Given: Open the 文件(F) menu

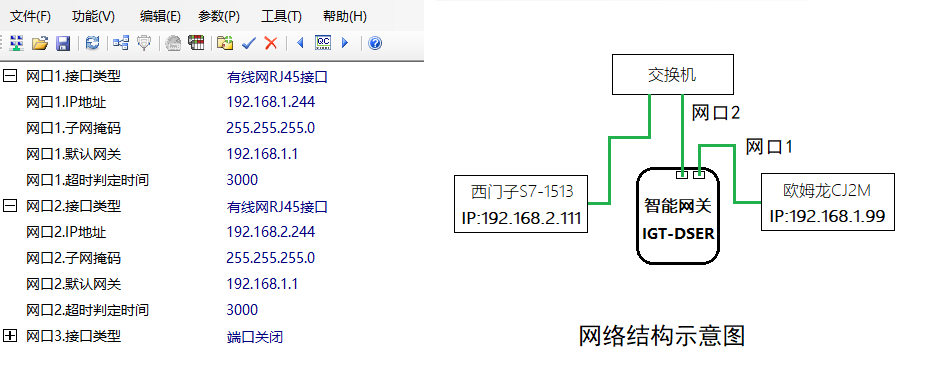Looking at the screenshot, I should tap(31, 17).
